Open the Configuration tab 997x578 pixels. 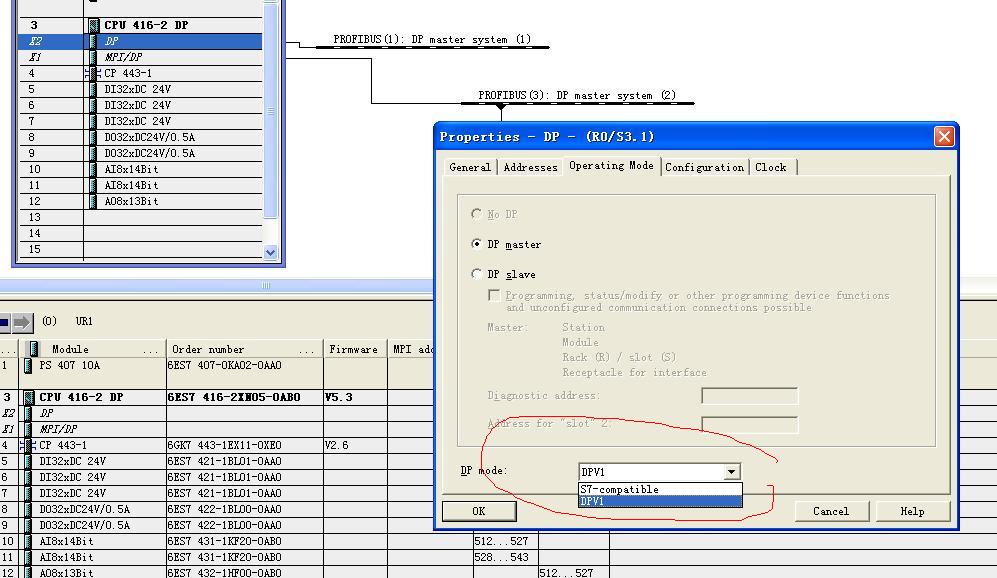(705, 167)
